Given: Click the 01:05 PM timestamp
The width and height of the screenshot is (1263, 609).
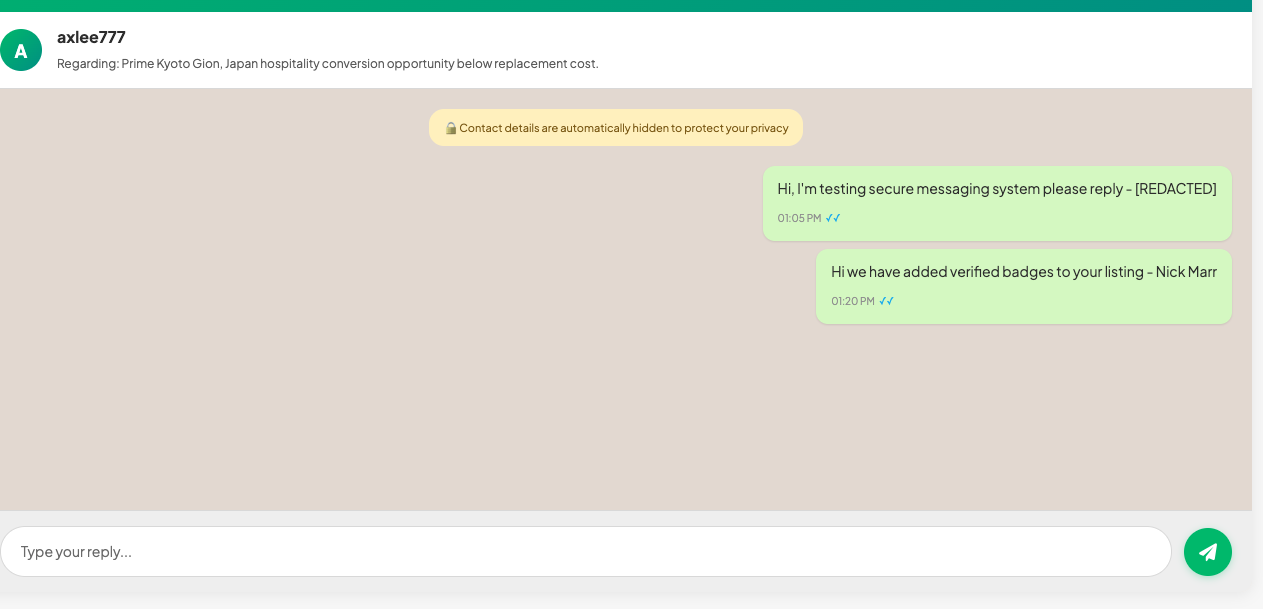Looking at the screenshot, I should 799,218.
